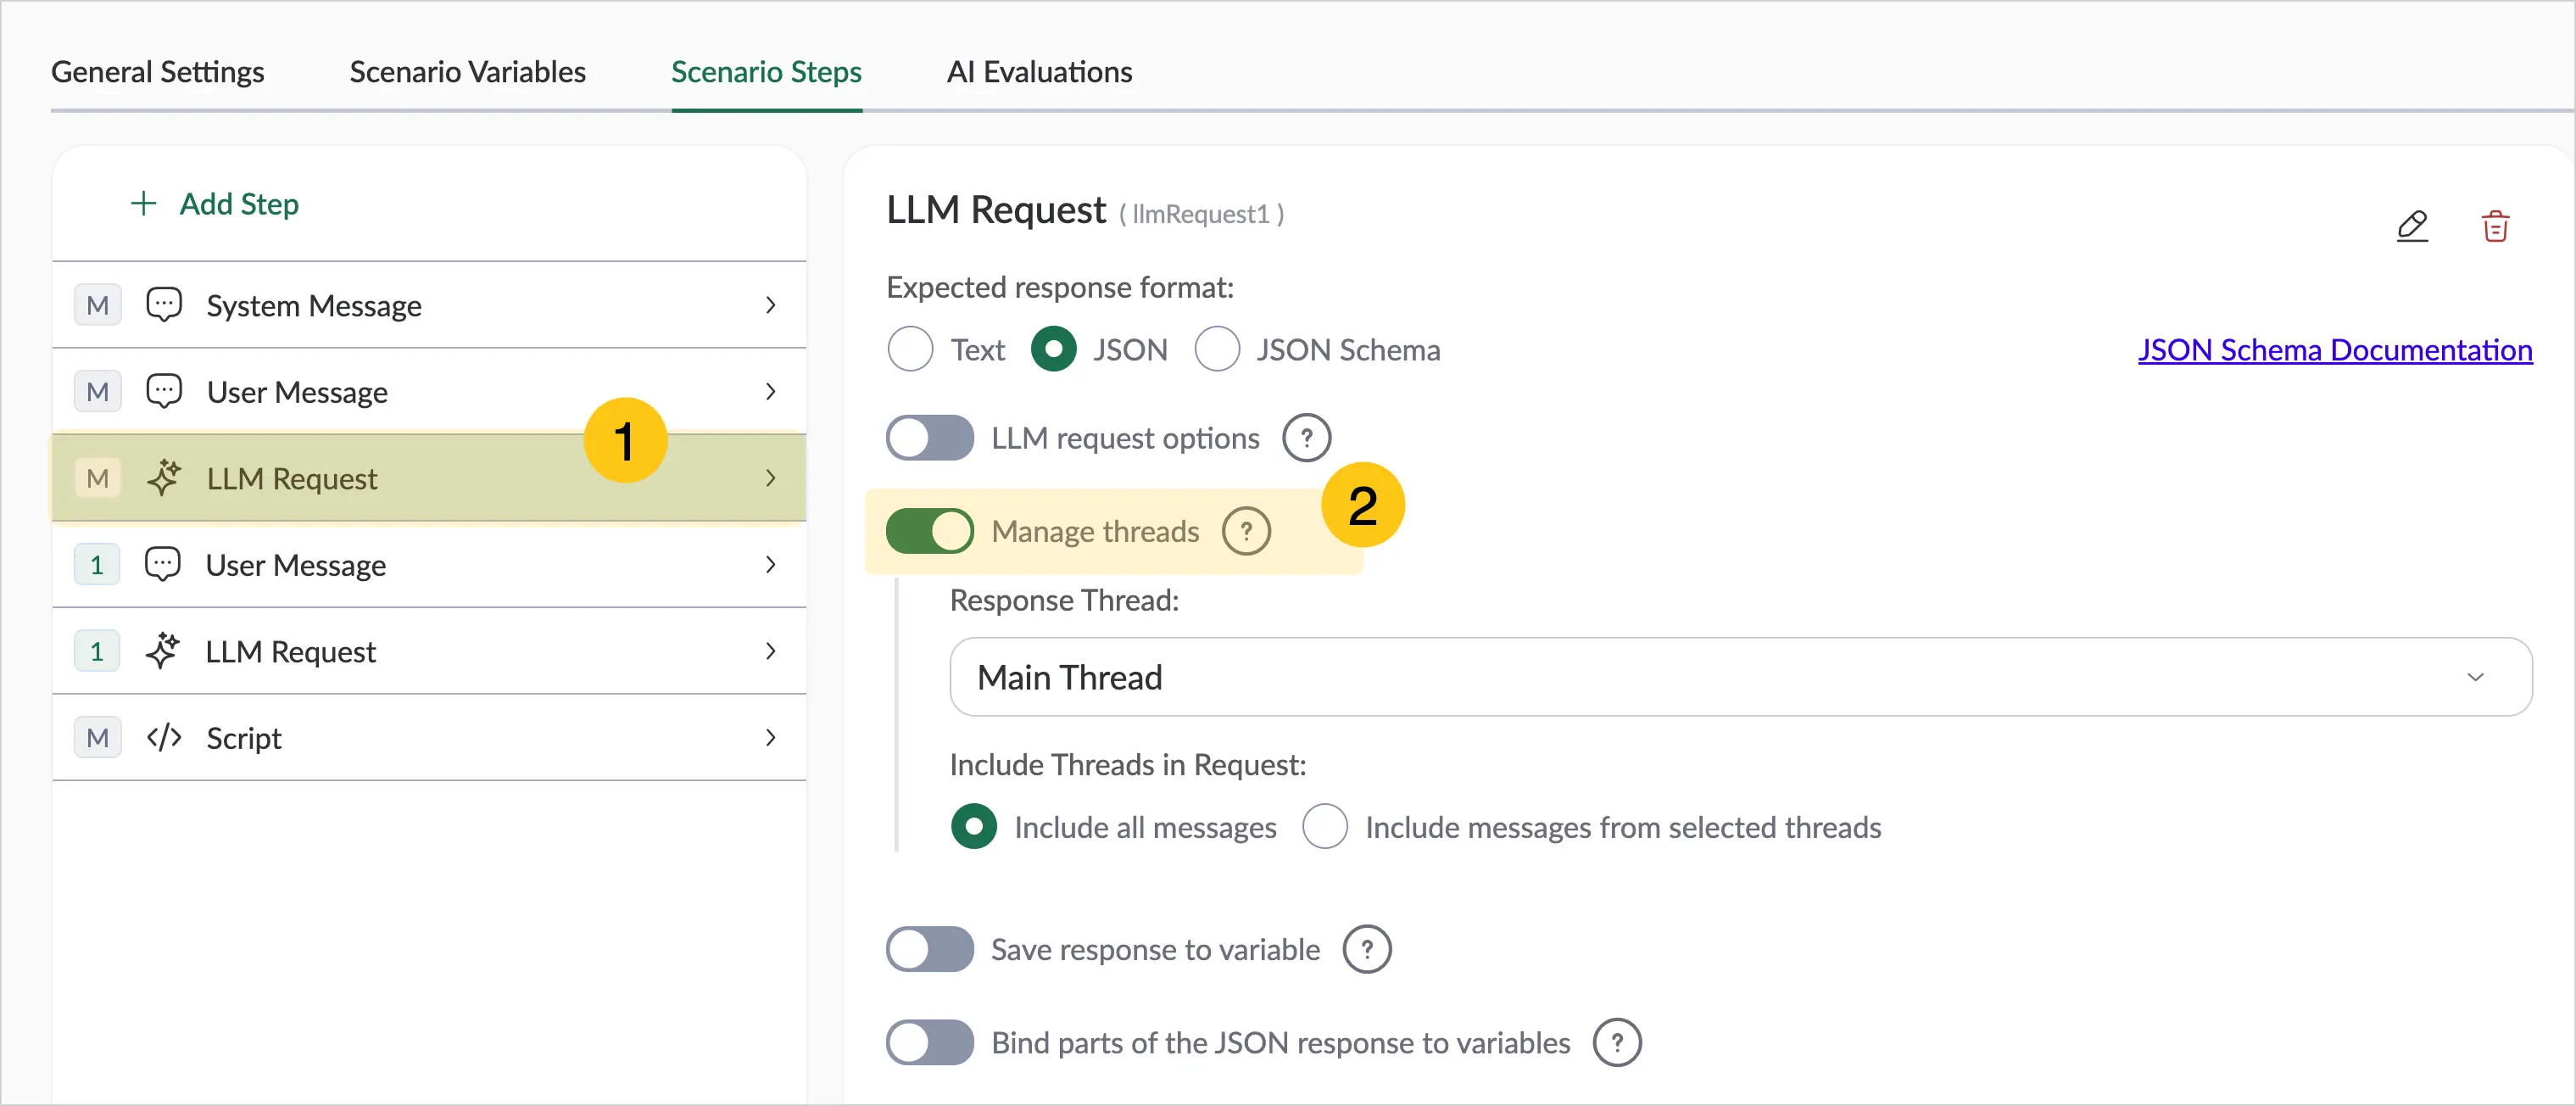The image size is (2576, 1106).
Task: Click the Response Thread label
Action: (1064, 600)
